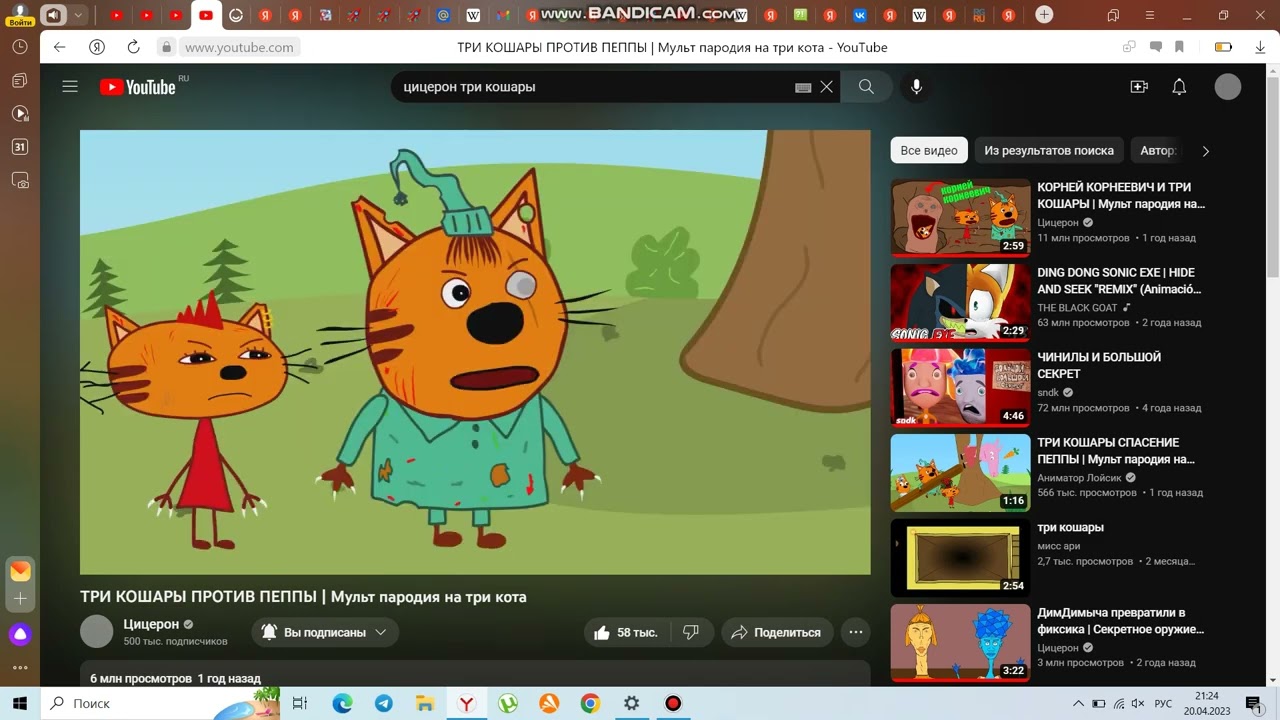The height and width of the screenshot is (720, 1280).
Task: Share the video via Поделиться
Action: click(777, 632)
